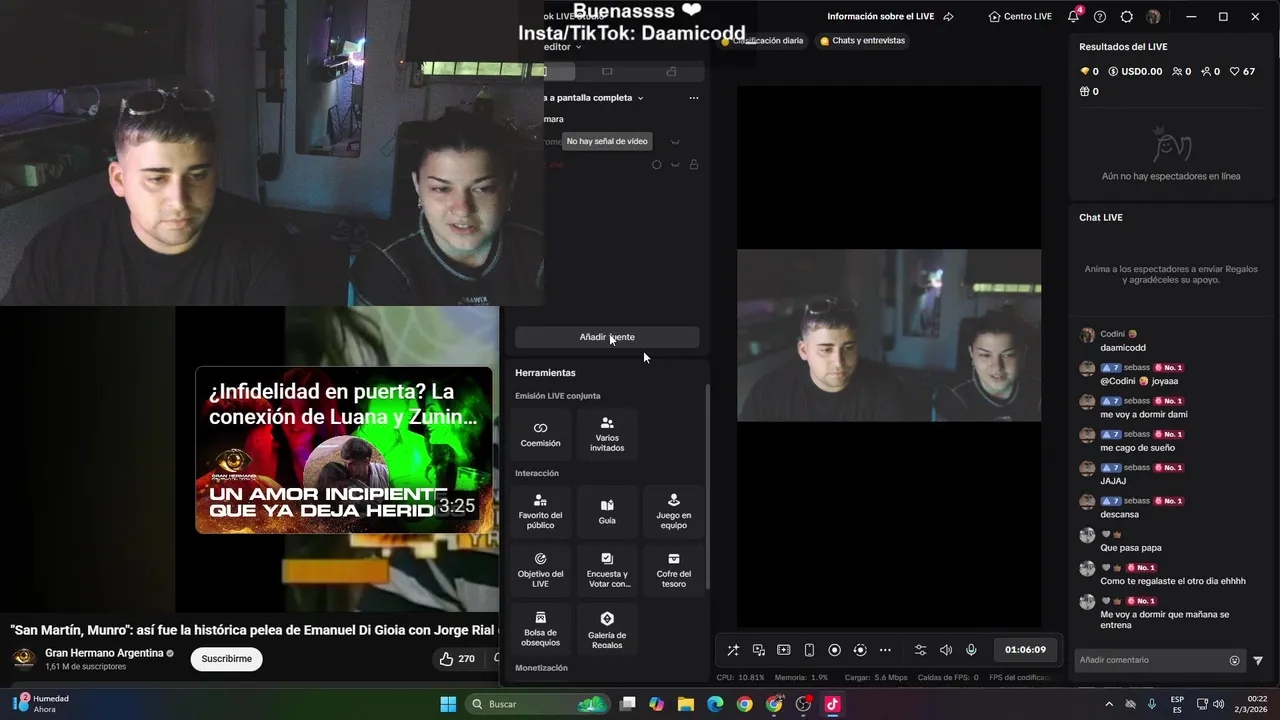Open the magic wand effects tool
This screenshot has width=1280, height=720.
[x=733, y=650]
